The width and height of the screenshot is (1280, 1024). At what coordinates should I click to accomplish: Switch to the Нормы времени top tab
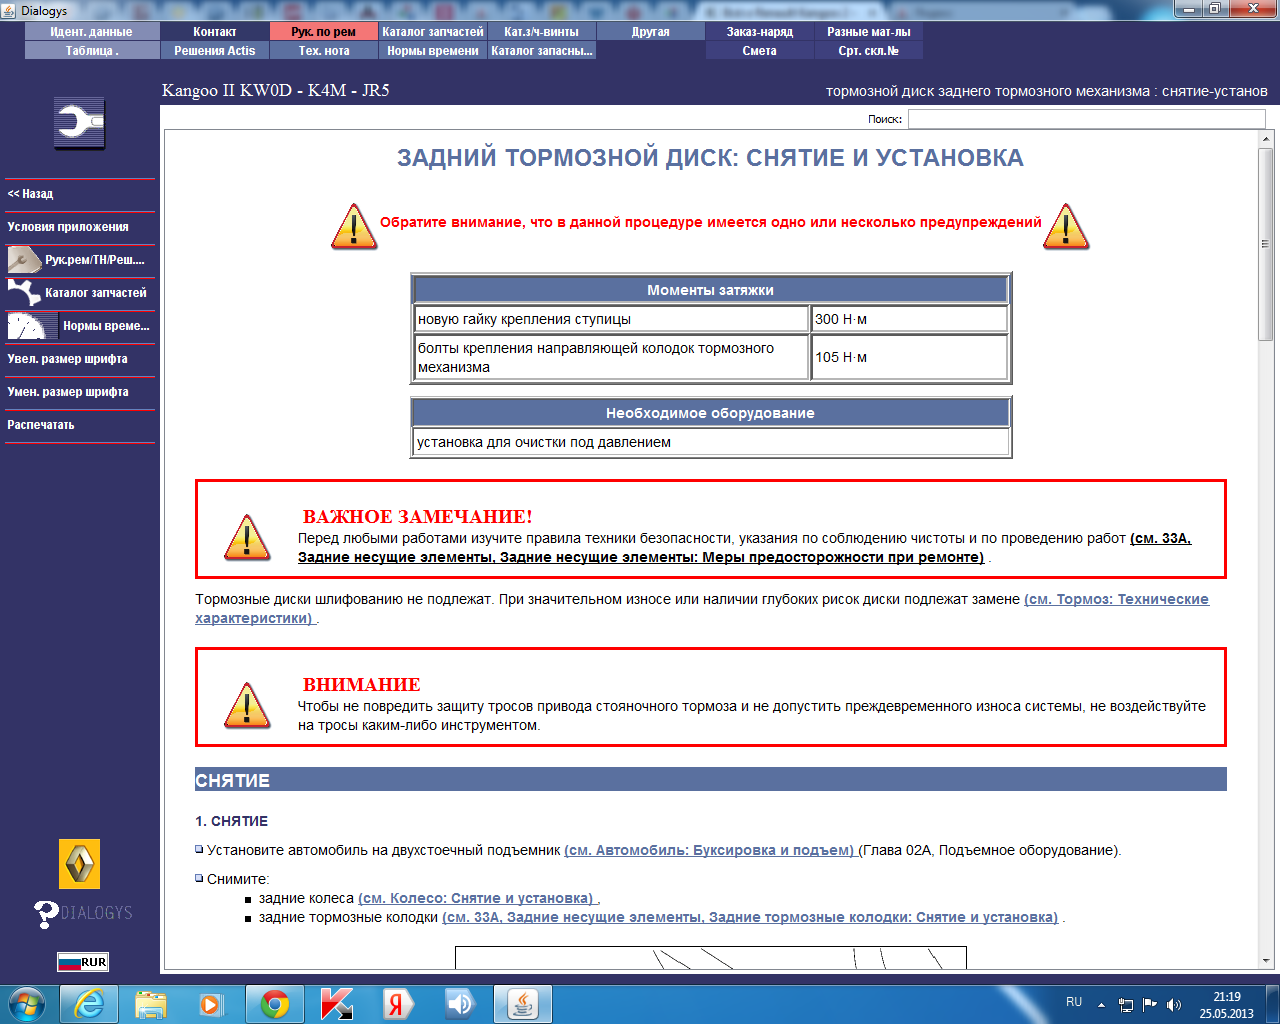point(433,51)
